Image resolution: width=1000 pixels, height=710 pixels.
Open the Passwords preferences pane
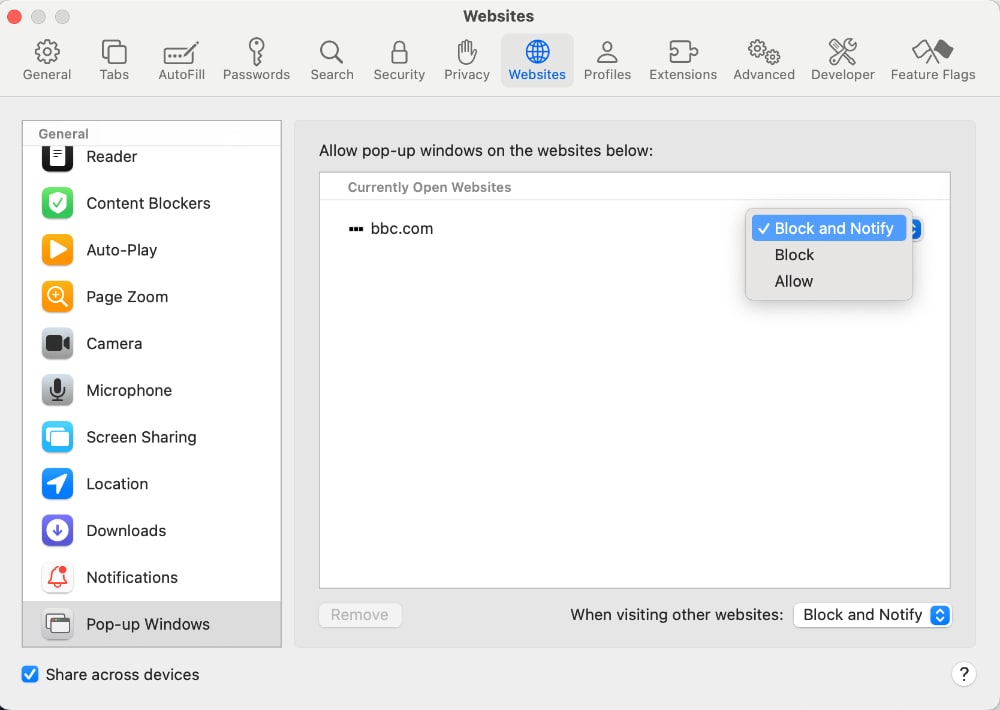coord(256,58)
